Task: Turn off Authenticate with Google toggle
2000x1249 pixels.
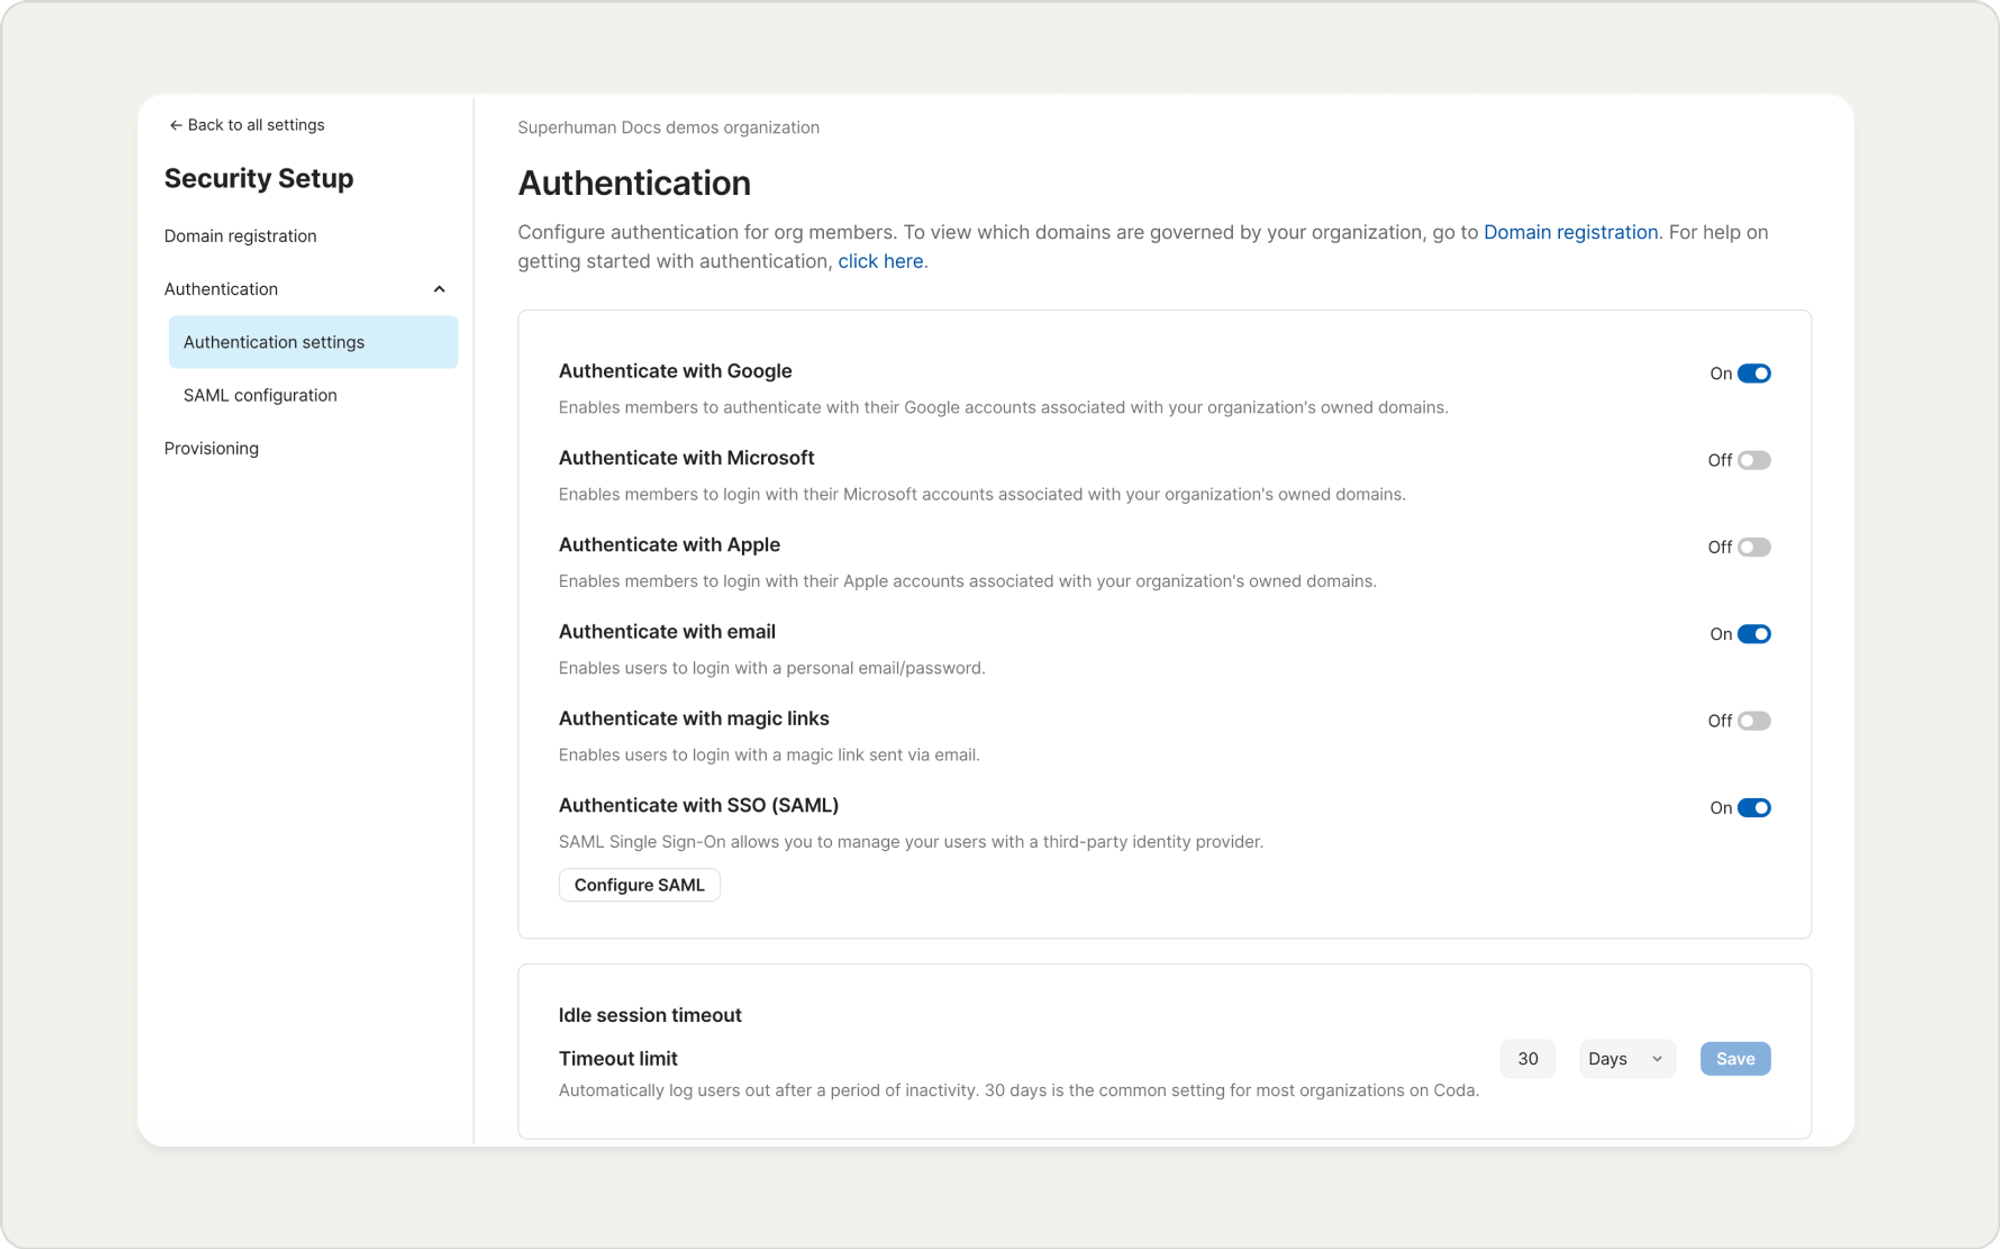Action: click(1753, 373)
